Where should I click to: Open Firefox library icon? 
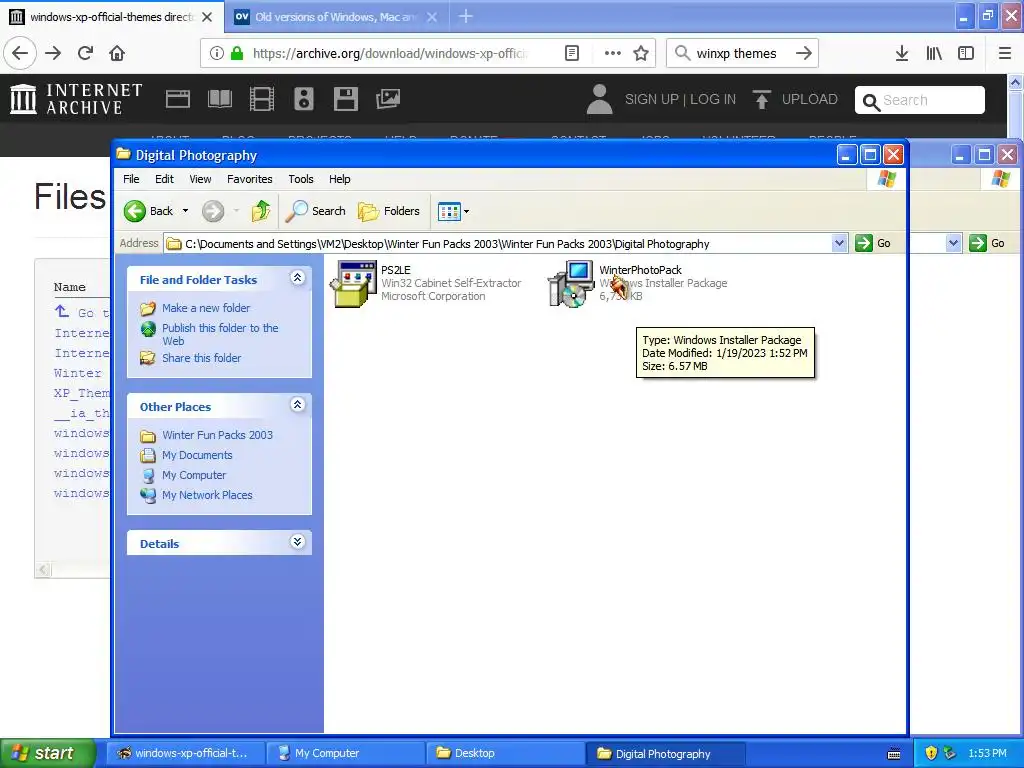pyautogui.click(x=934, y=54)
